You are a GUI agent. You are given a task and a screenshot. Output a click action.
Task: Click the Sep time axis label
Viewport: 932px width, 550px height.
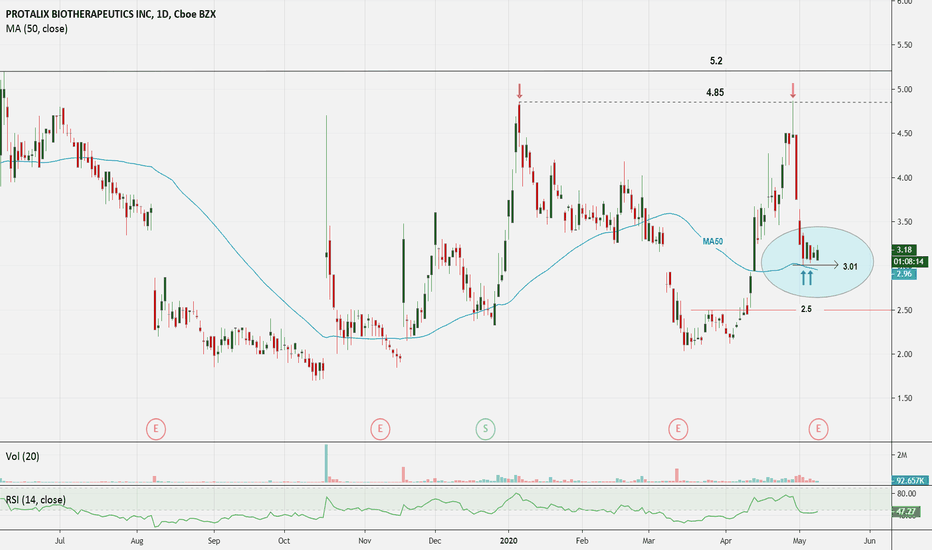pyautogui.click(x=214, y=541)
